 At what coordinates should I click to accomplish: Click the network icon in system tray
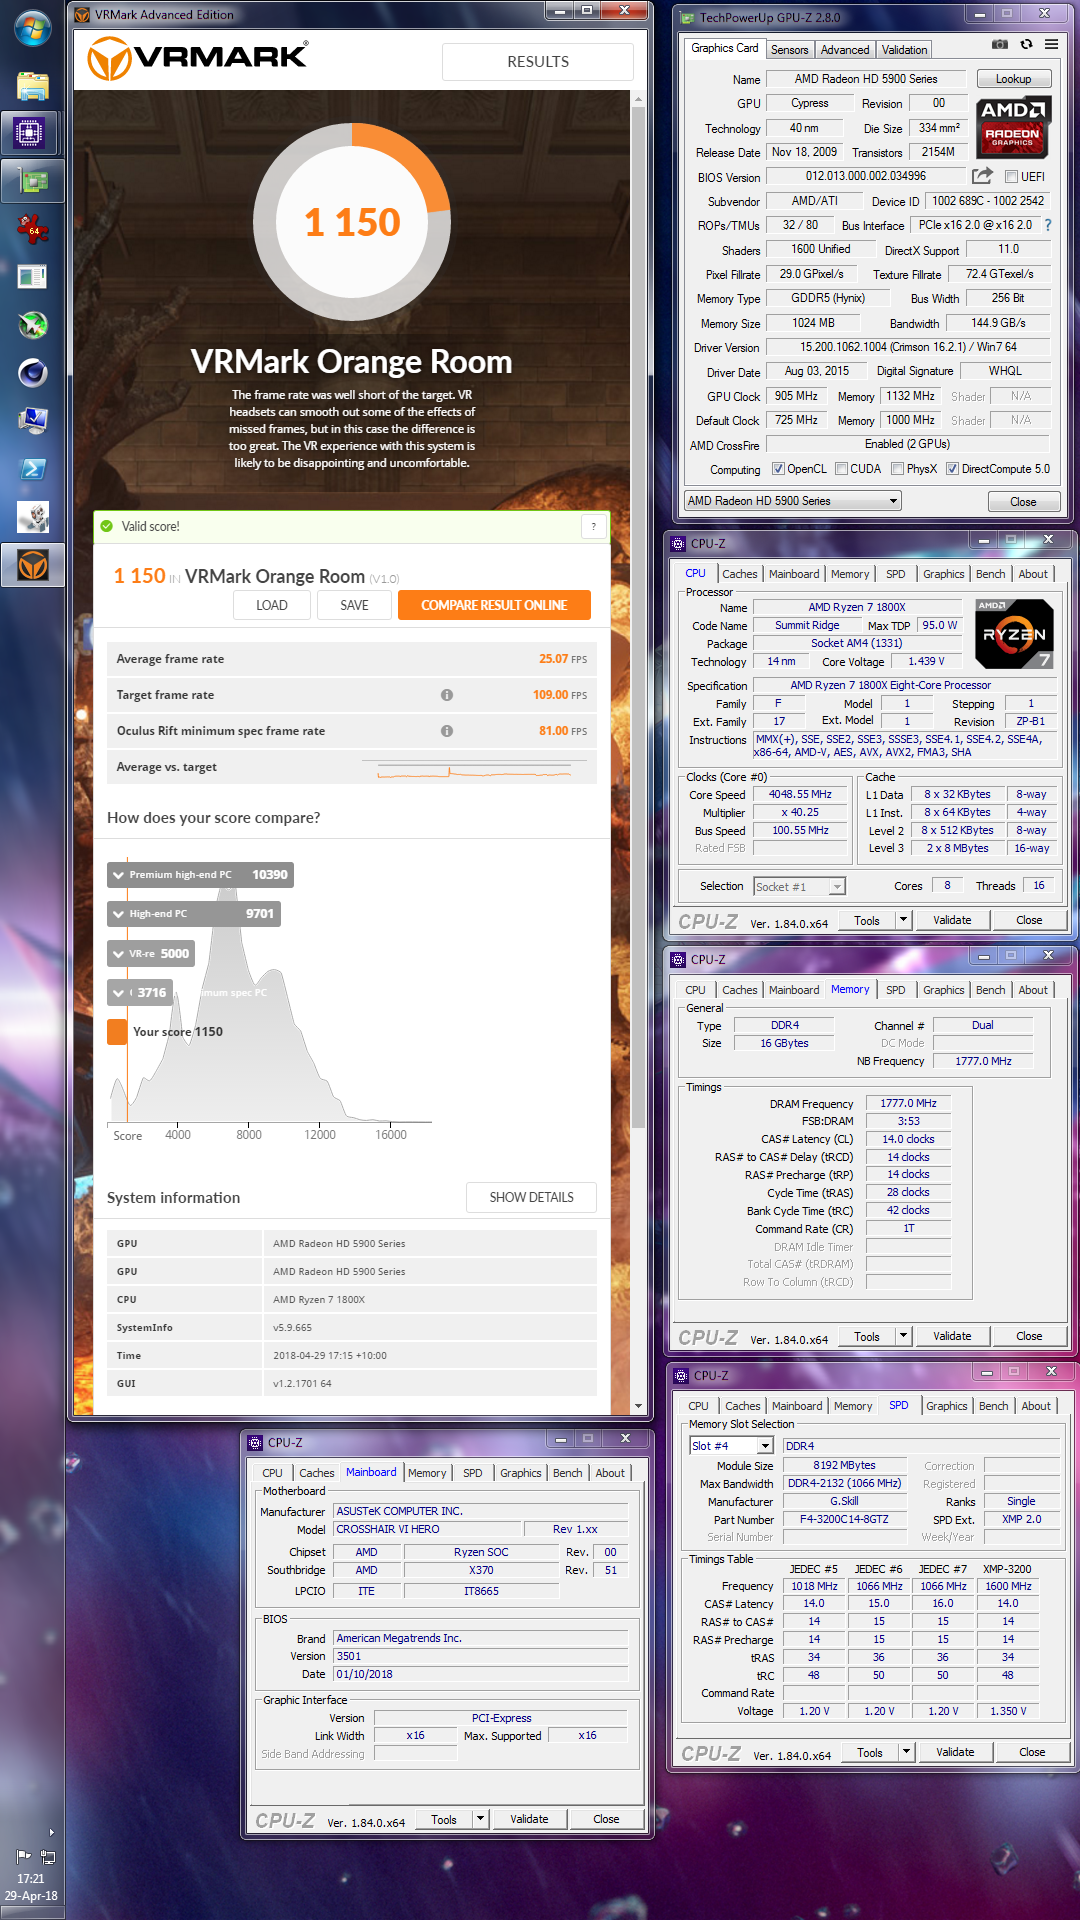47,1856
